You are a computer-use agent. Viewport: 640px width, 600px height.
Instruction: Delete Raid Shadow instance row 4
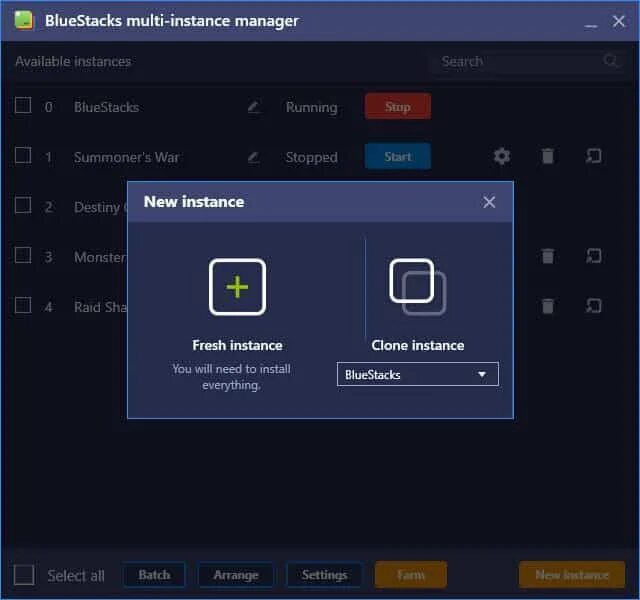coord(548,306)
